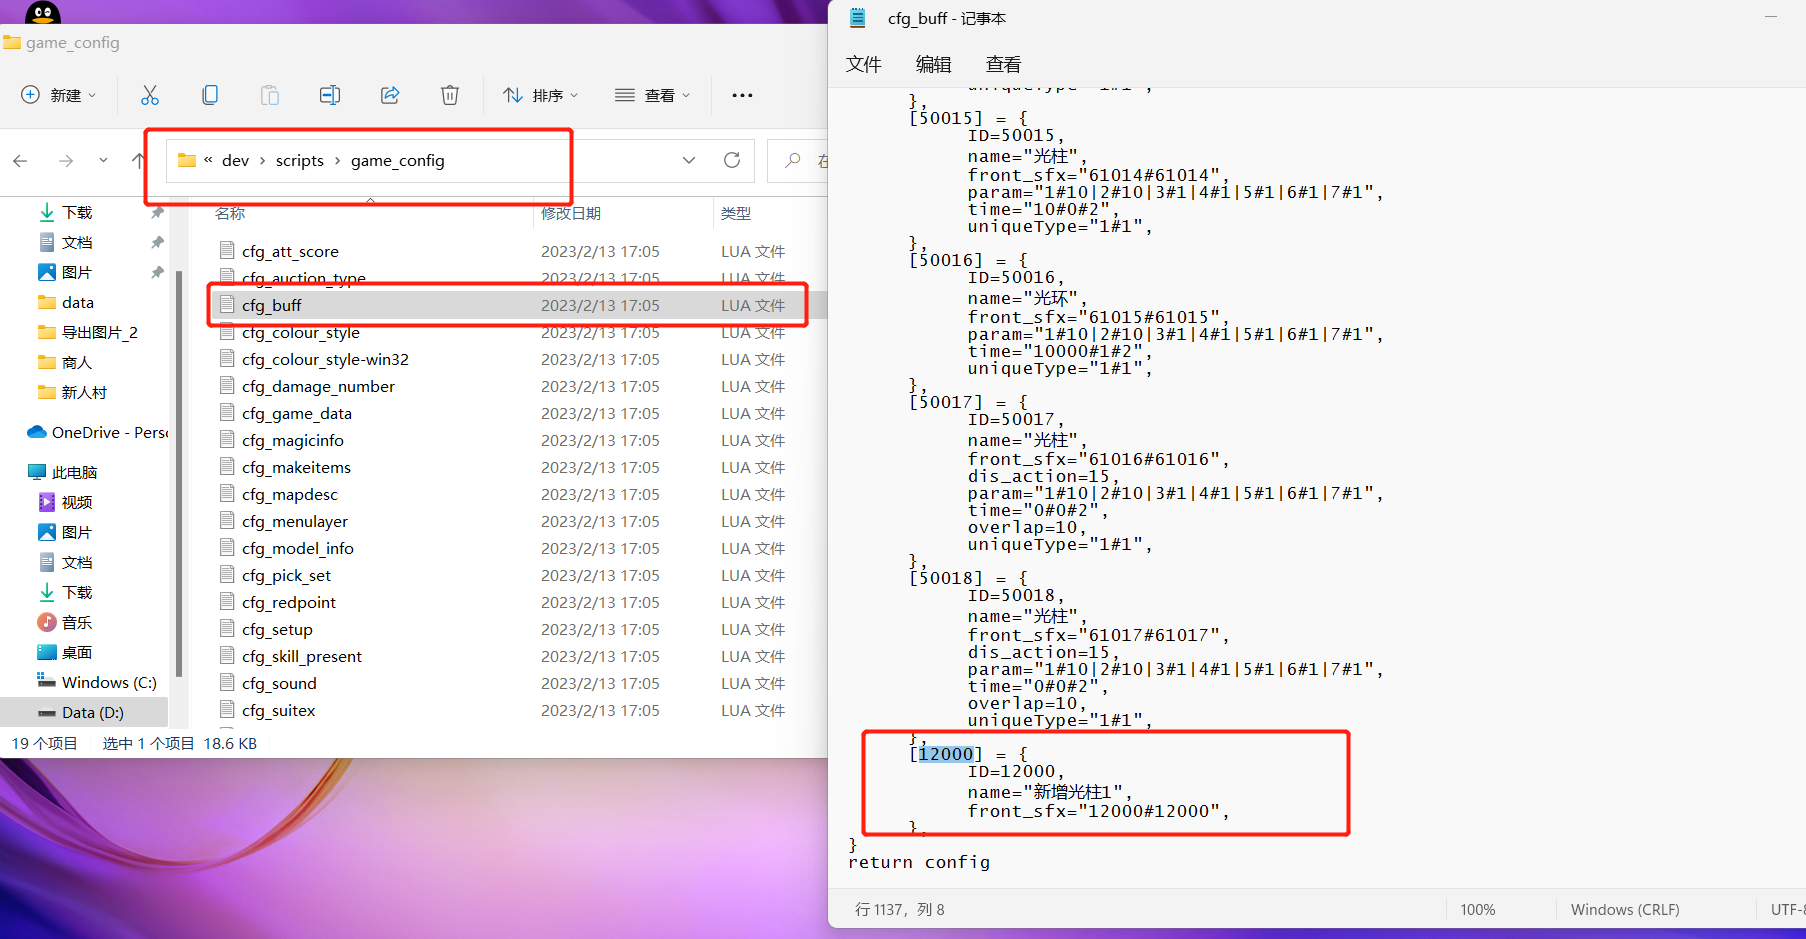This screenshot has height=939, width=1806.
Task: Go back with the Explorer back arrow
Action: (x=21, y=160)
